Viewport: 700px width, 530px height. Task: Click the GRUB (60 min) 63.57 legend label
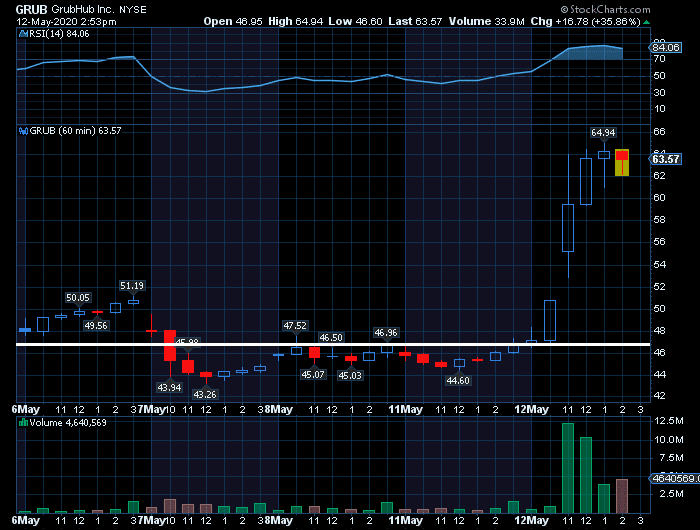pos(75,131)
